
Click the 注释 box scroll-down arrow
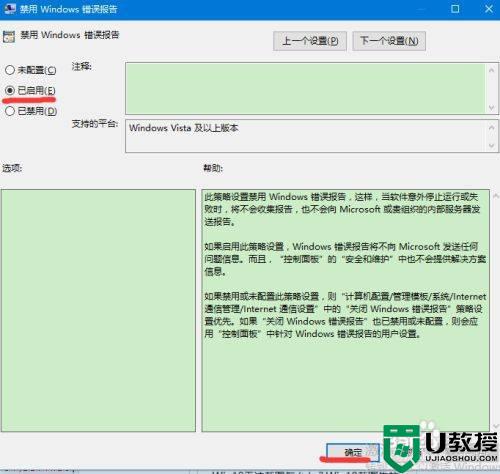tap(491, 107)
